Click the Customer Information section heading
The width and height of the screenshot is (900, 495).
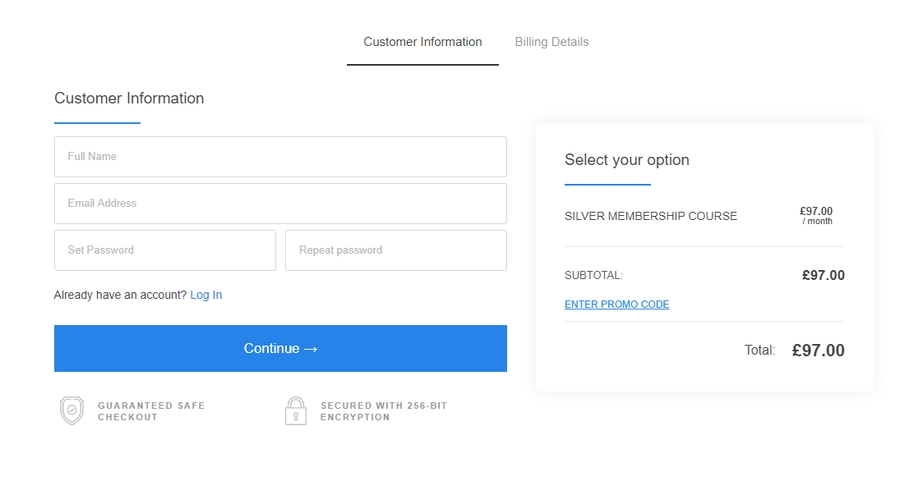[129, 98]
